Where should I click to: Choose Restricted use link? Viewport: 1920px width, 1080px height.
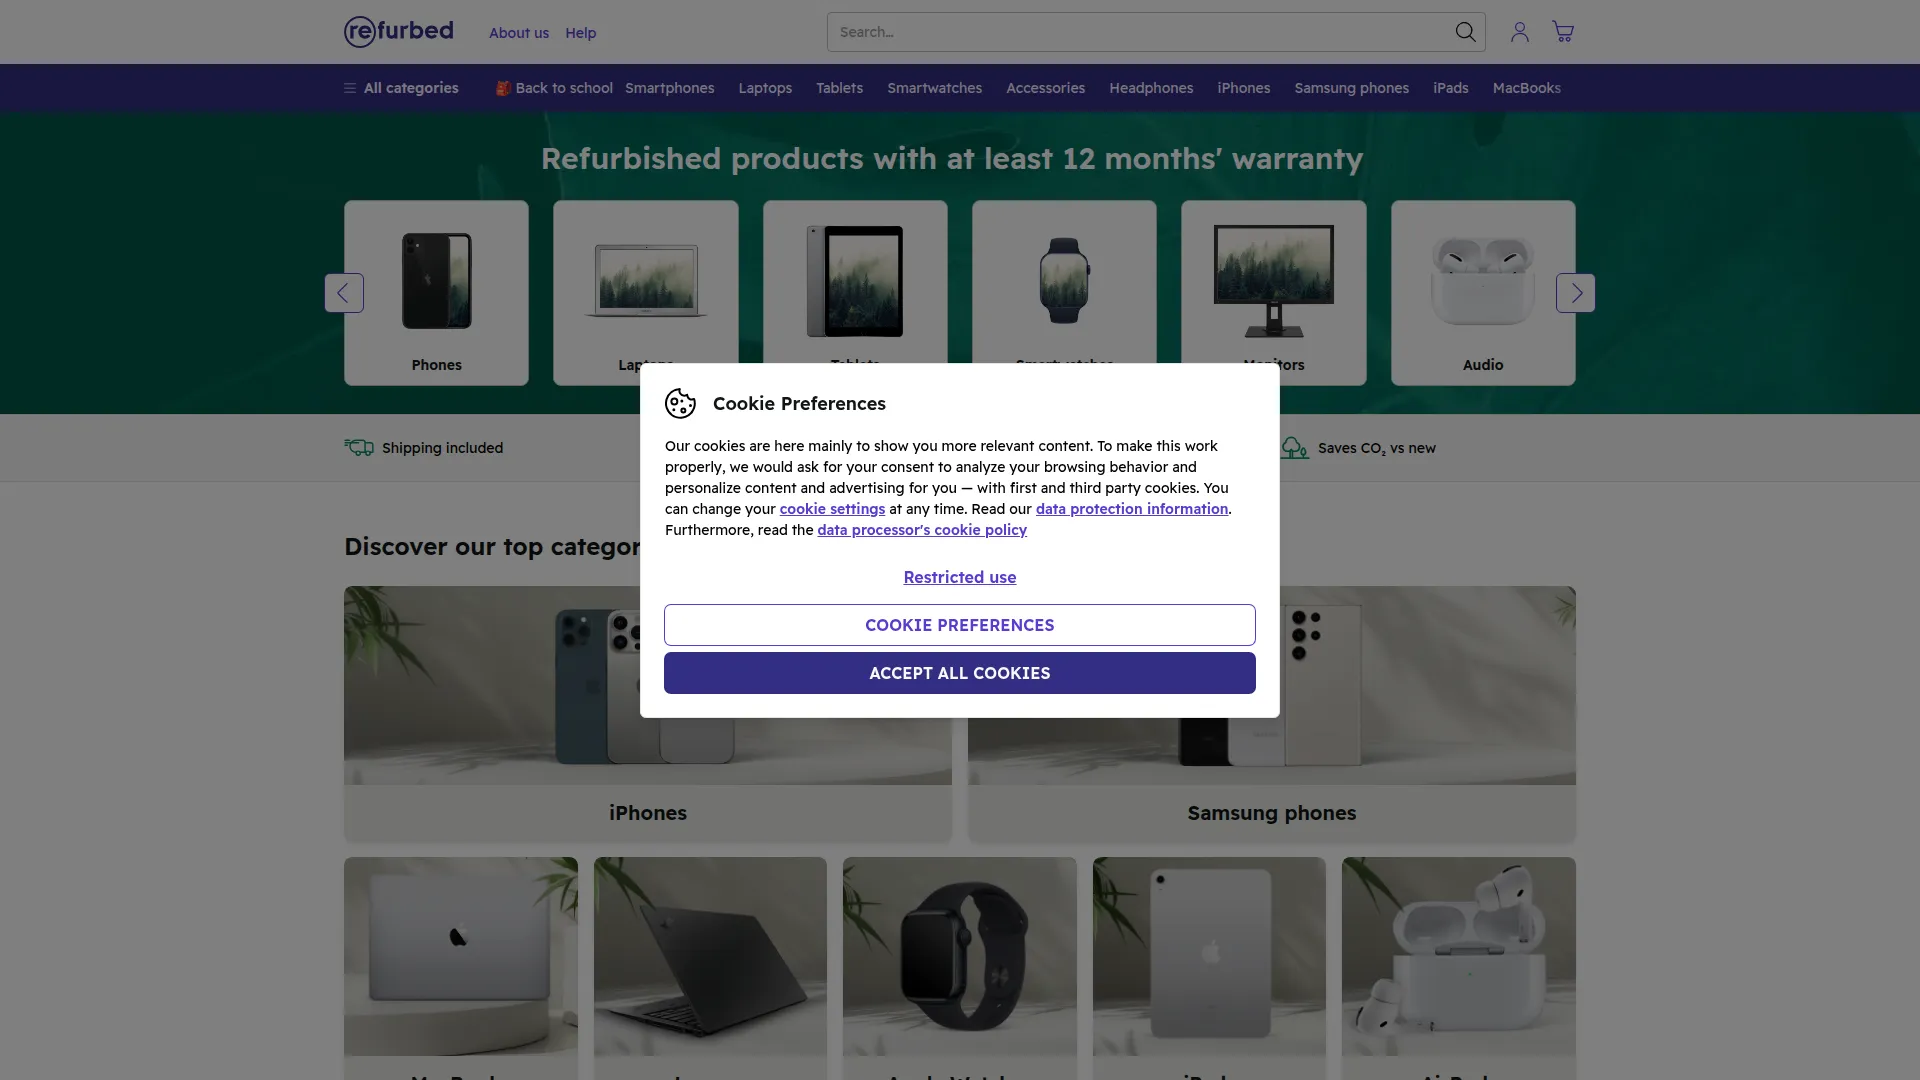click(x=960, y=577)
